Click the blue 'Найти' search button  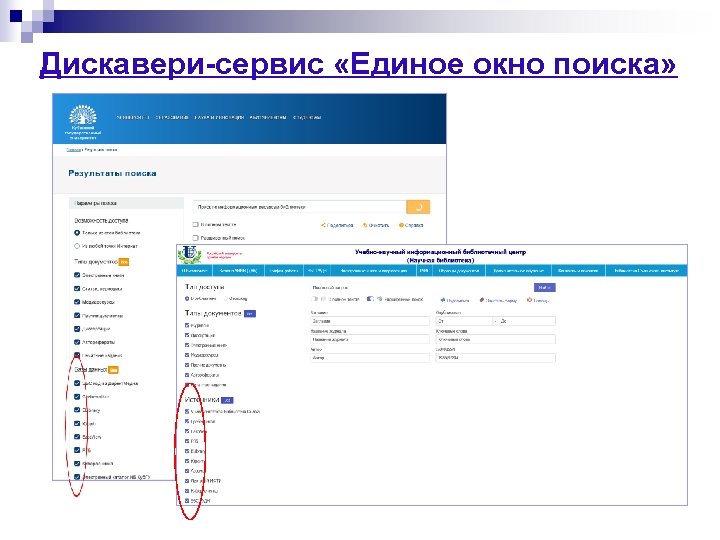[545, 287]
